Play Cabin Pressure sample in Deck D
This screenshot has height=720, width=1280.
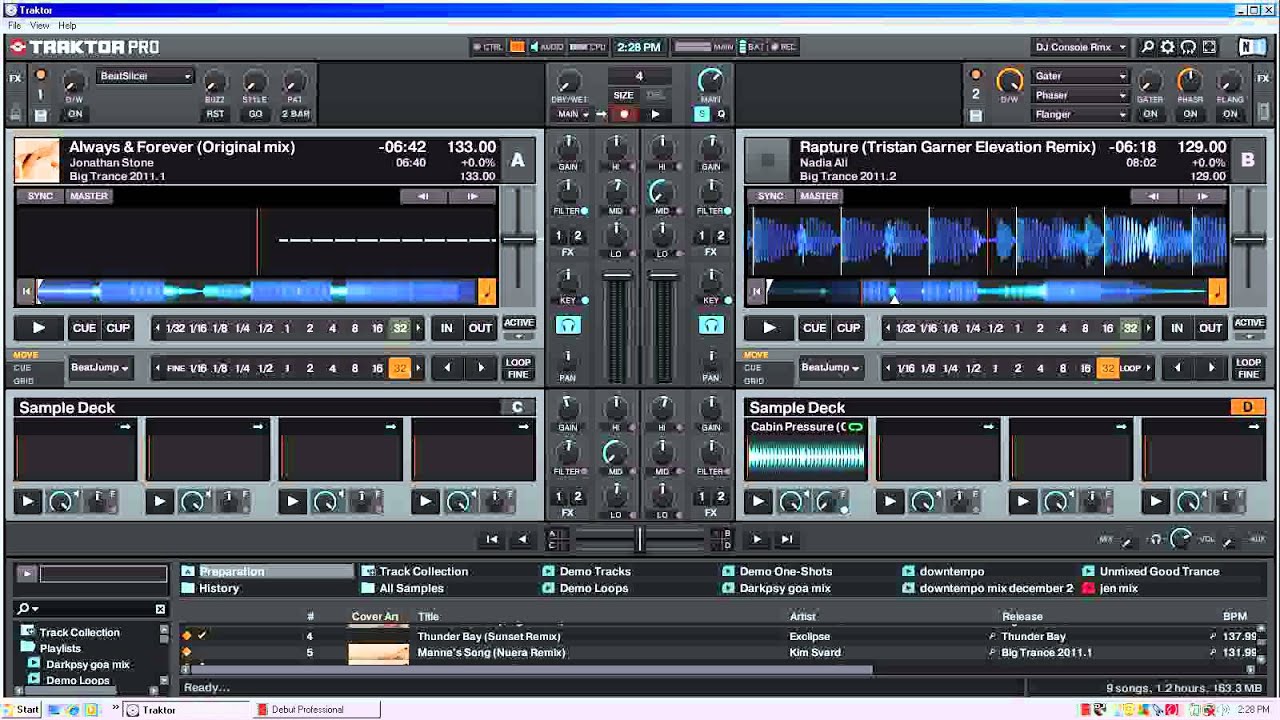tap(758, 501)
